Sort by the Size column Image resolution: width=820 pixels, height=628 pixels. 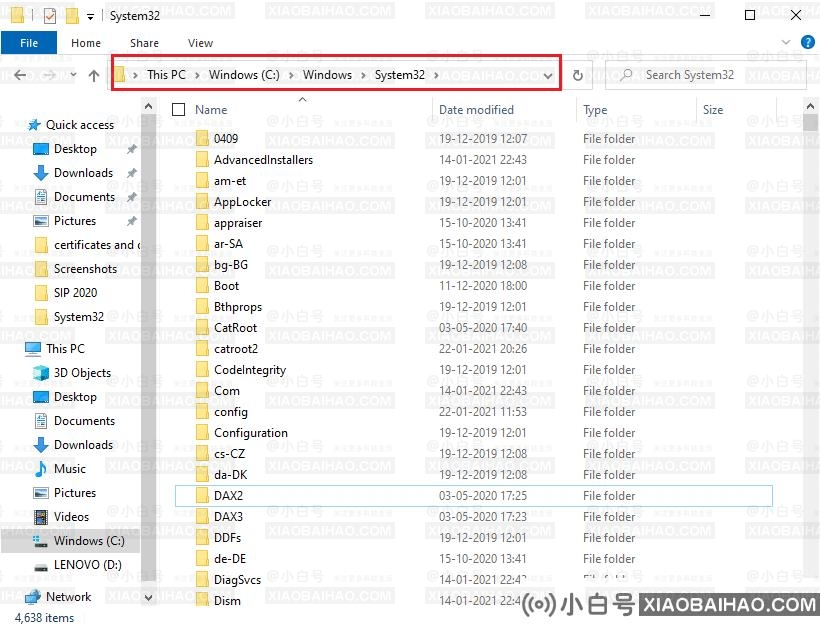[x=713, y=110]
